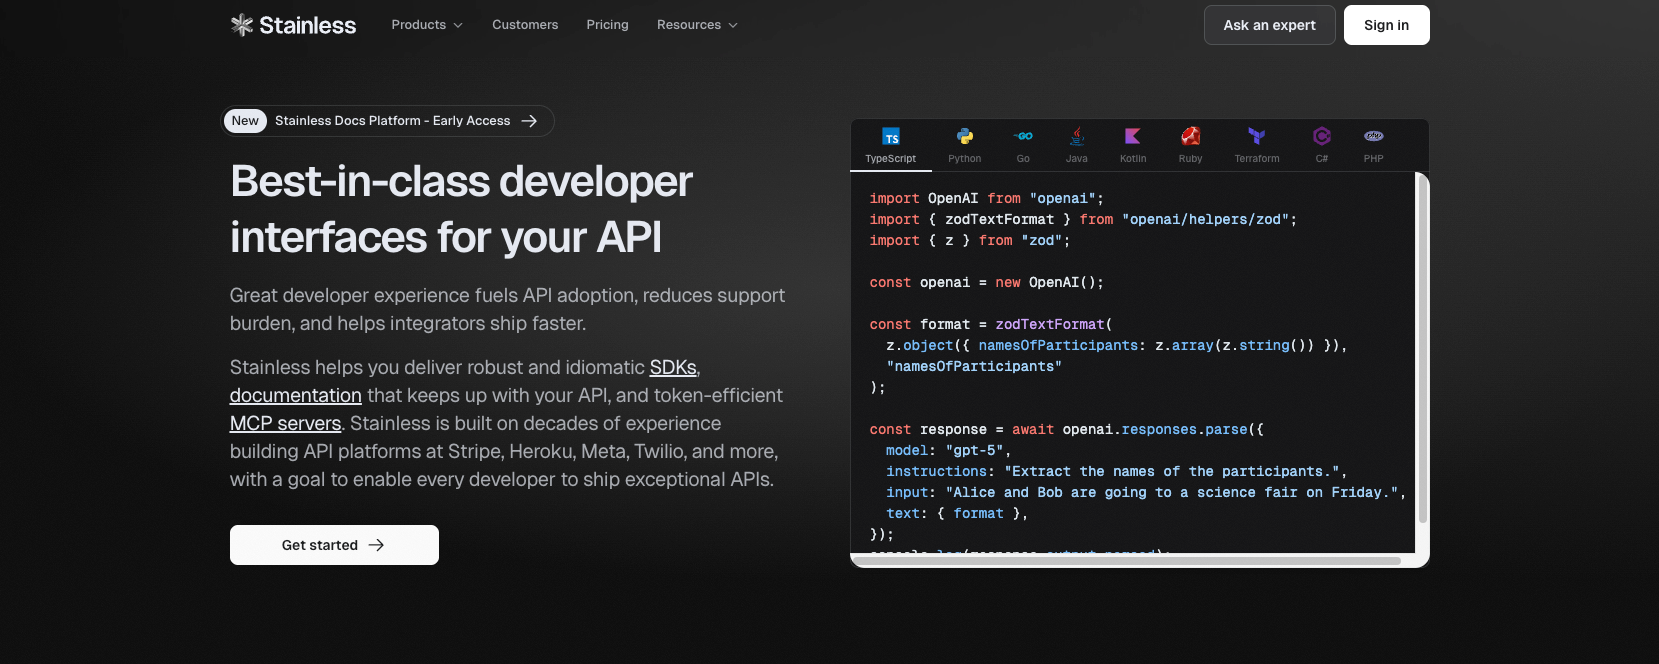1659x664 pixels.
Task: Follow the documentation link
Action: pyautogui.click(x=296, y=395)
